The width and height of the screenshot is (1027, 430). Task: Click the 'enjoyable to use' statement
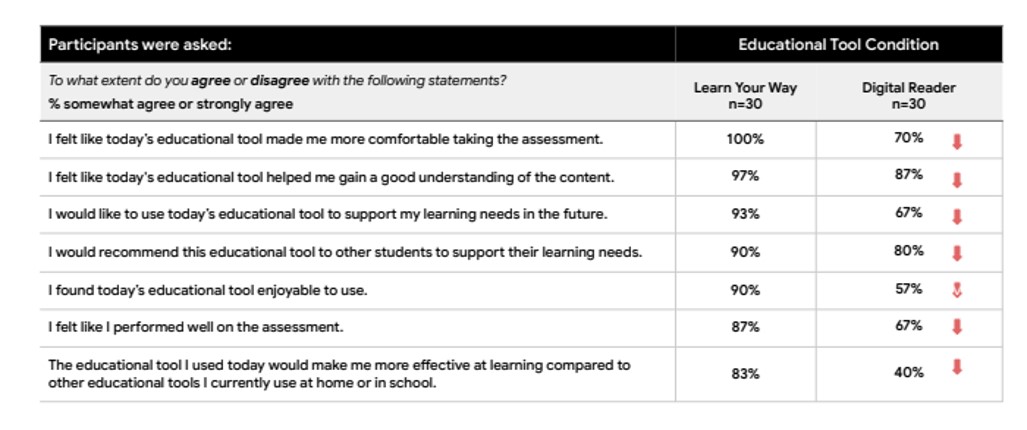pyautogui.click(x=208, y=290)
